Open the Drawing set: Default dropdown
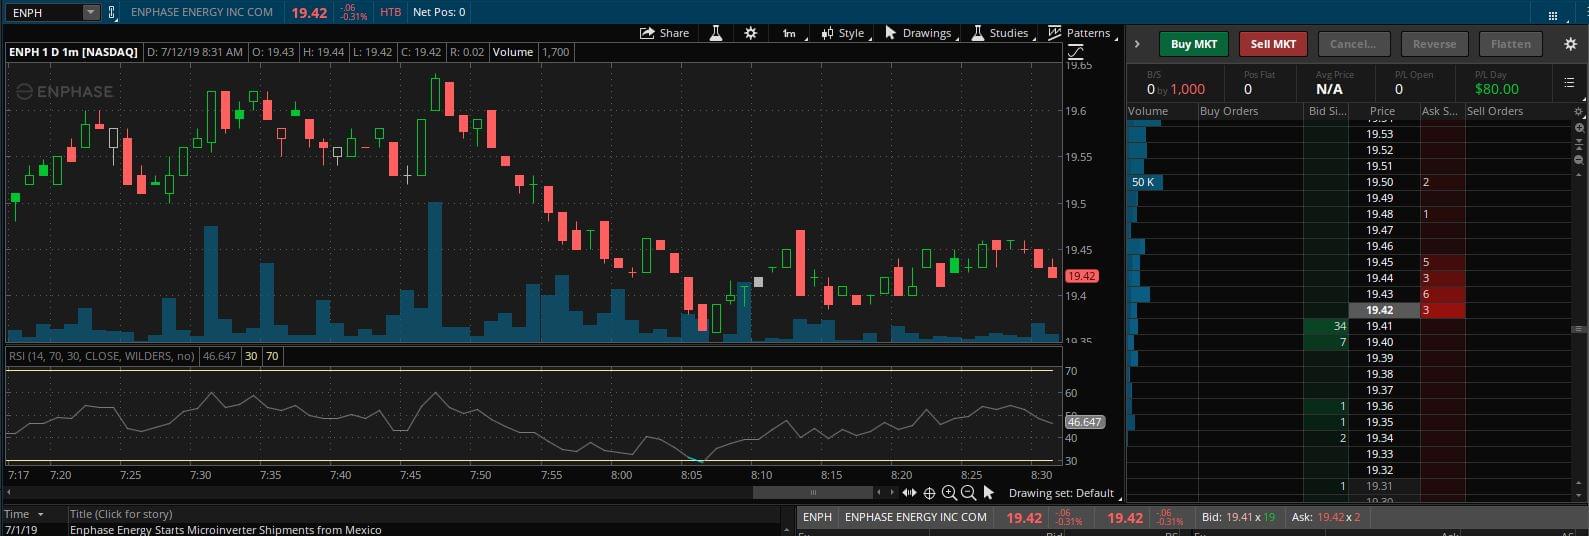 point(1061,493)
